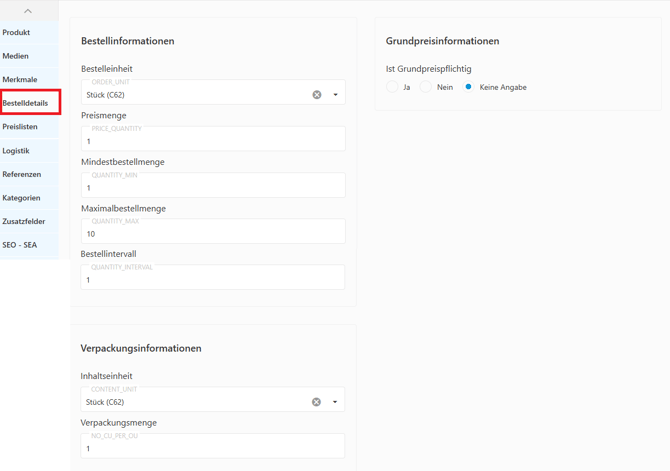Open the SEO - SEA tab
670x471 pixels.
(x=20, y=245)
